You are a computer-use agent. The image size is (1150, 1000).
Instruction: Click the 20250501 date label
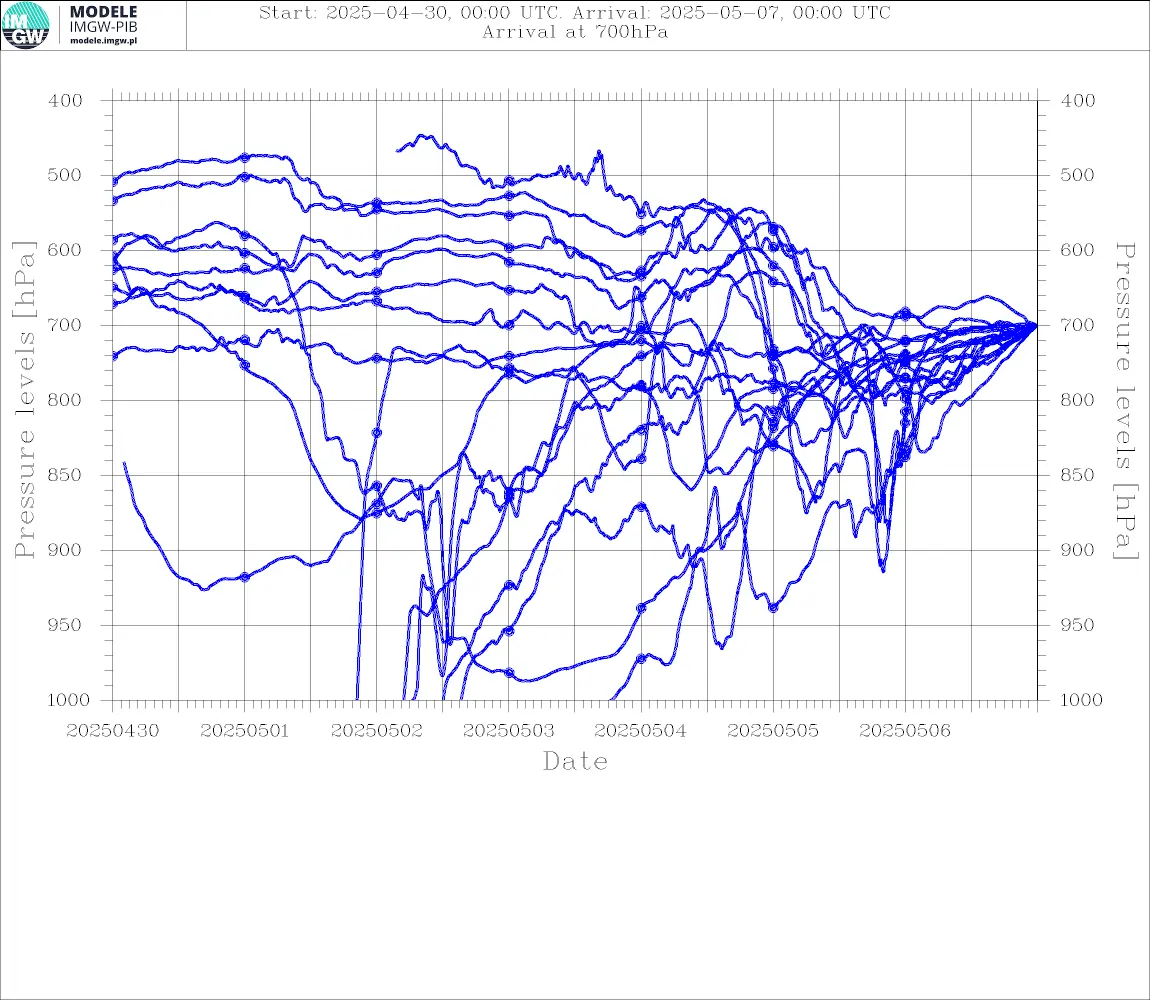(x=244, y=731)
